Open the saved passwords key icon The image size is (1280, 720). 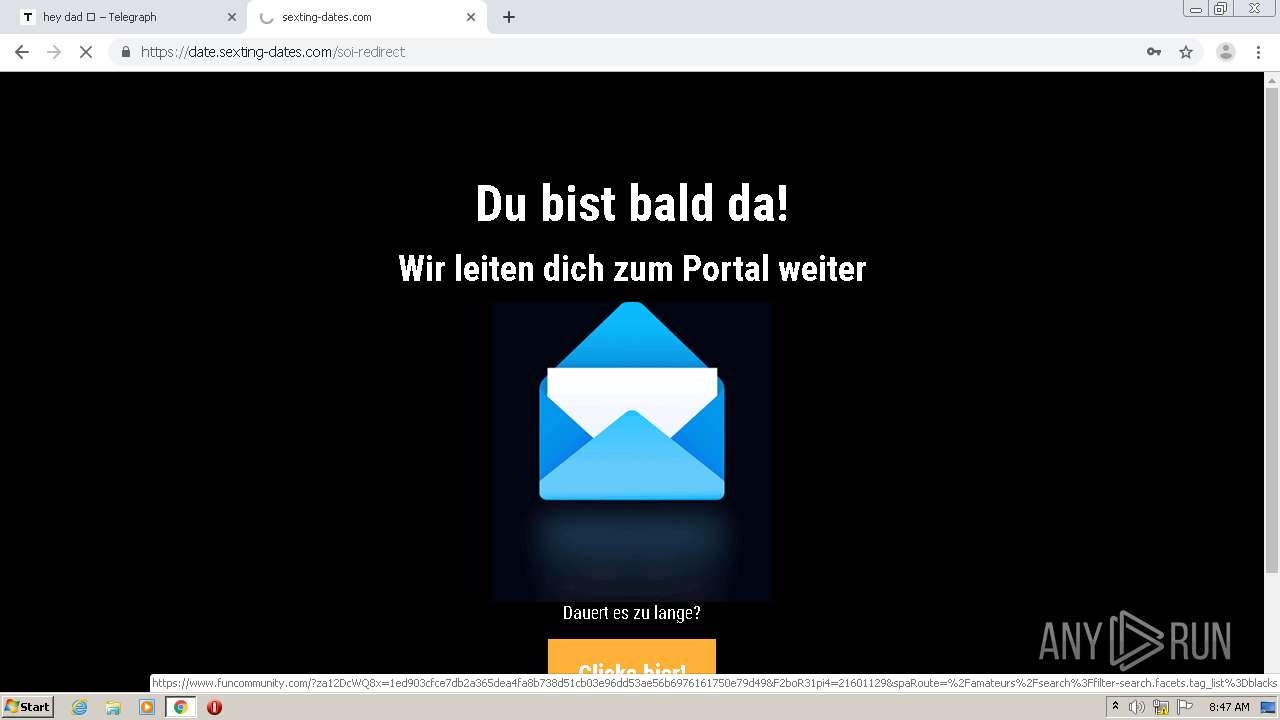pos(1154,52)
